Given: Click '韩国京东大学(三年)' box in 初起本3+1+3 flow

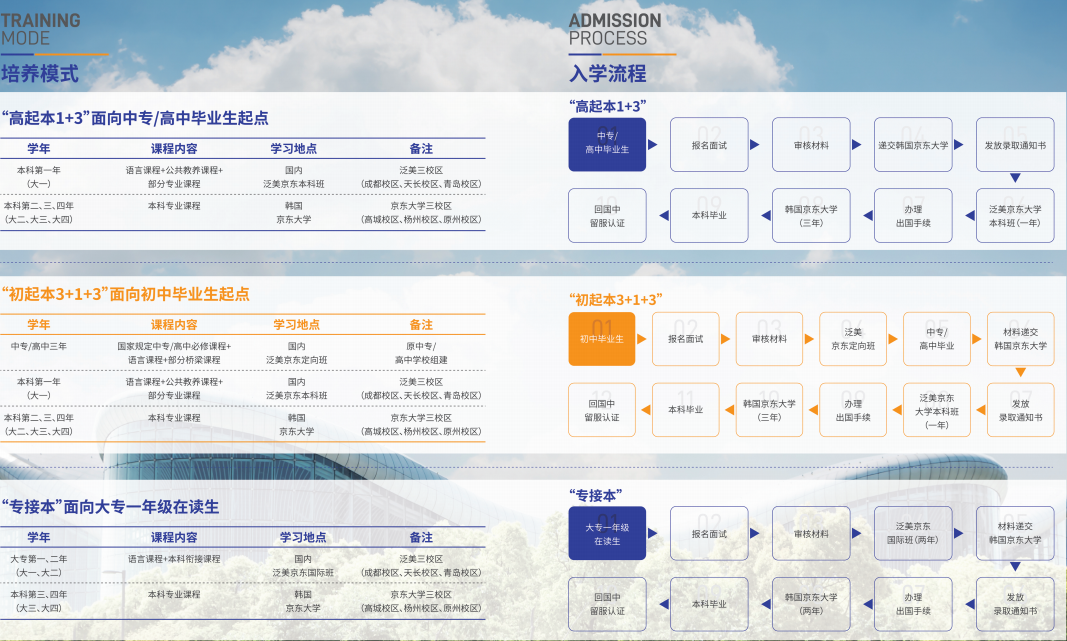Looking at the screenshot, I should (x=769, y=410).
